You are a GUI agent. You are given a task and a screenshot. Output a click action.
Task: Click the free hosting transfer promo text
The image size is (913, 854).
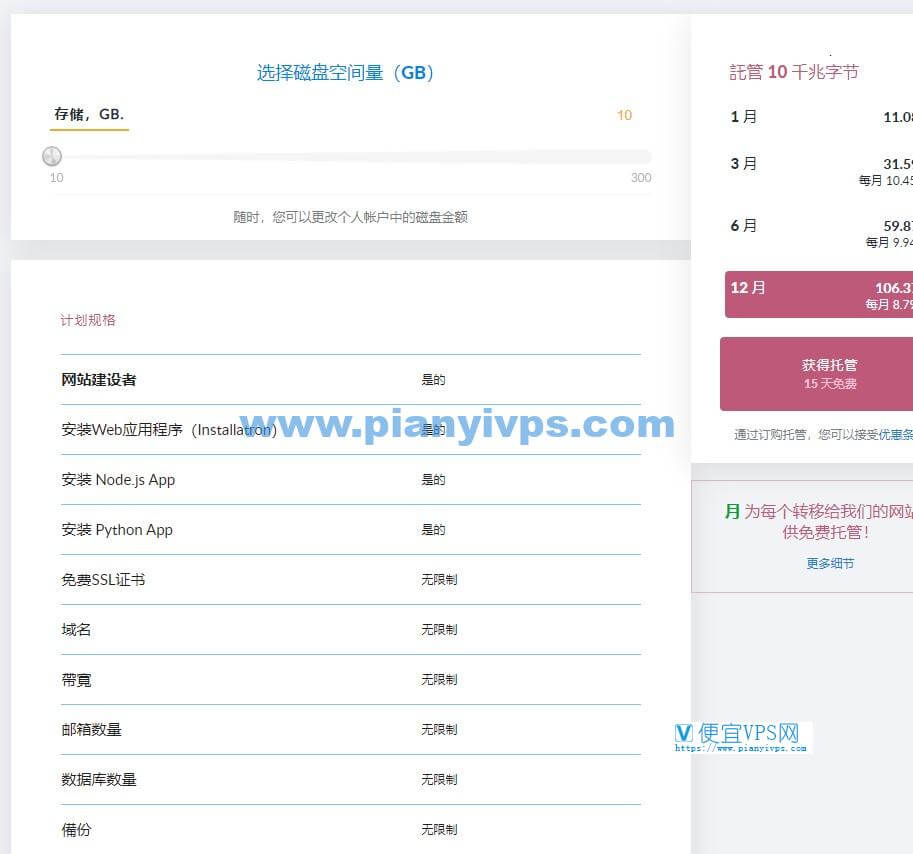pyautogui.click(x=819, y=522)
